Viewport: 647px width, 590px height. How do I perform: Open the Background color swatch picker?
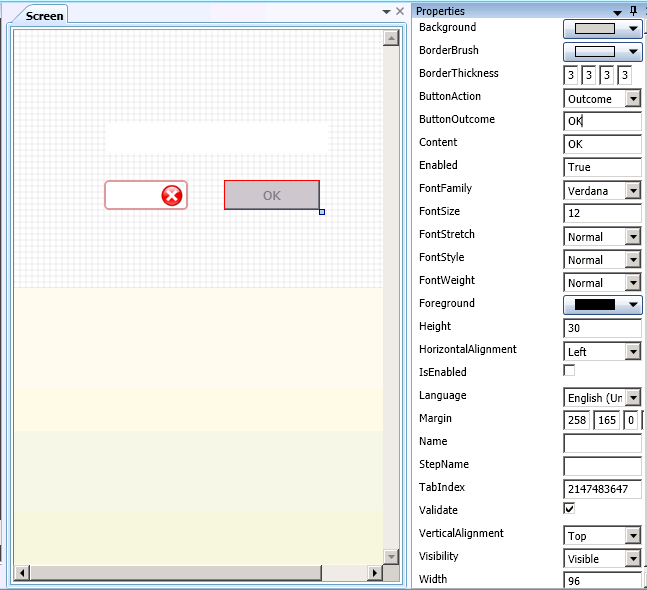602,29
